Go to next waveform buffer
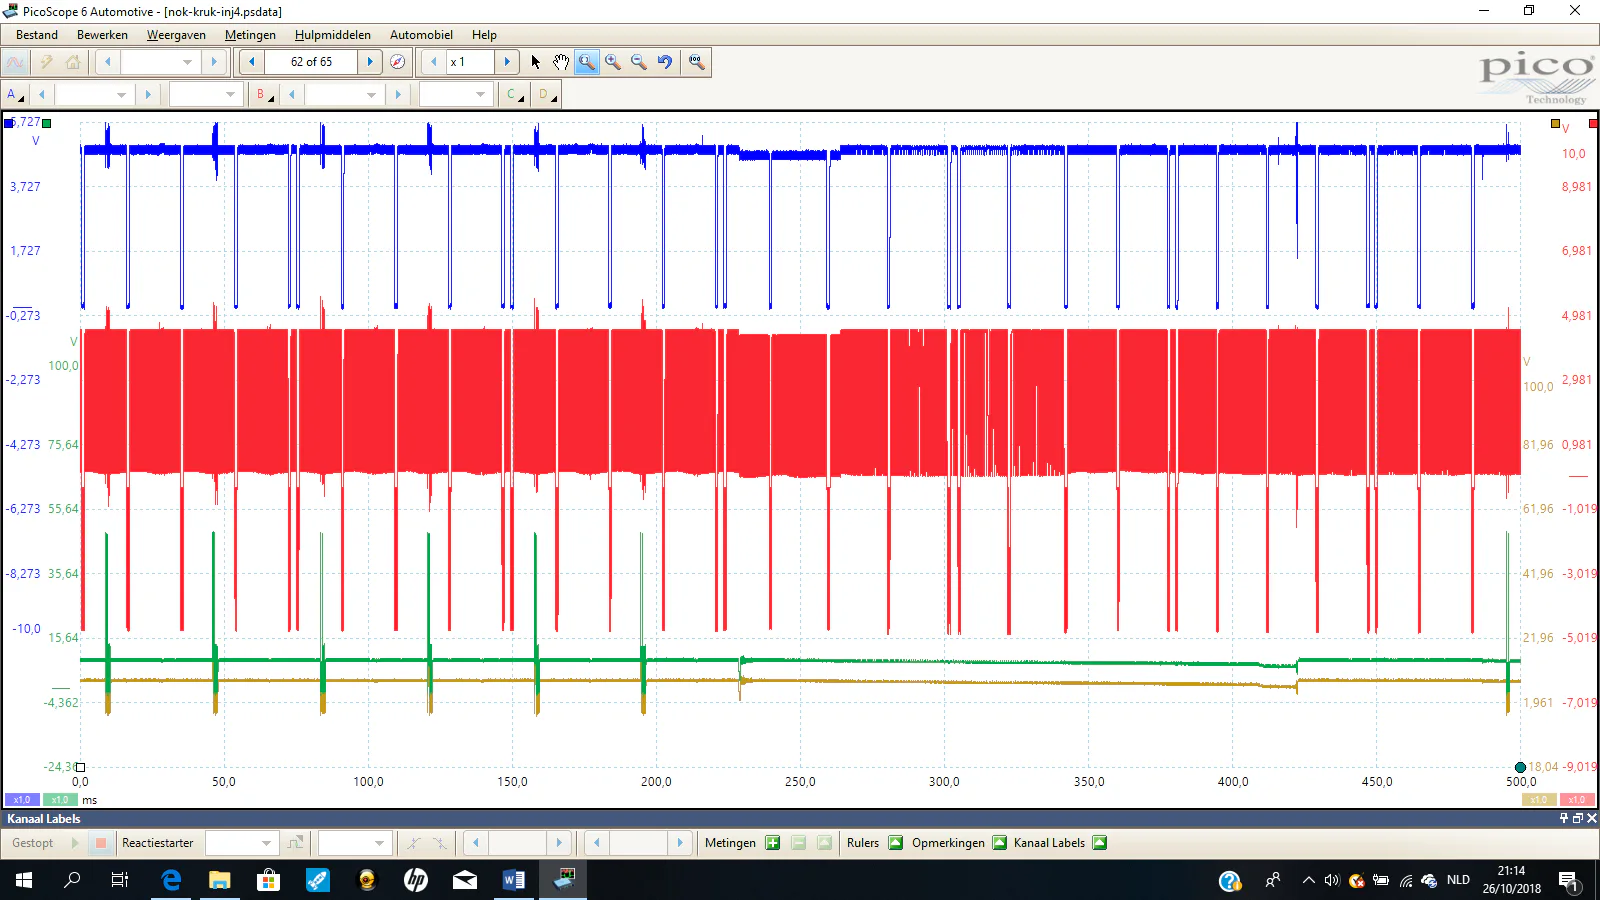1600x900 pixels. (x=370, y=62)
